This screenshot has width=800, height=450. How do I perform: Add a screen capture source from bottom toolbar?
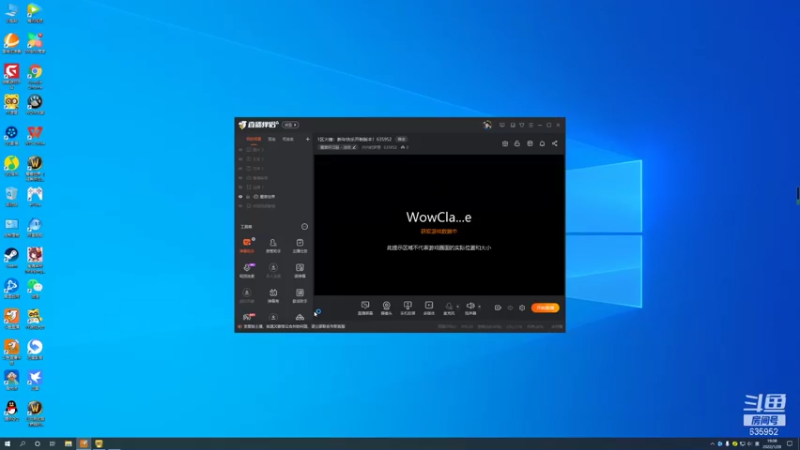(365, 308)
